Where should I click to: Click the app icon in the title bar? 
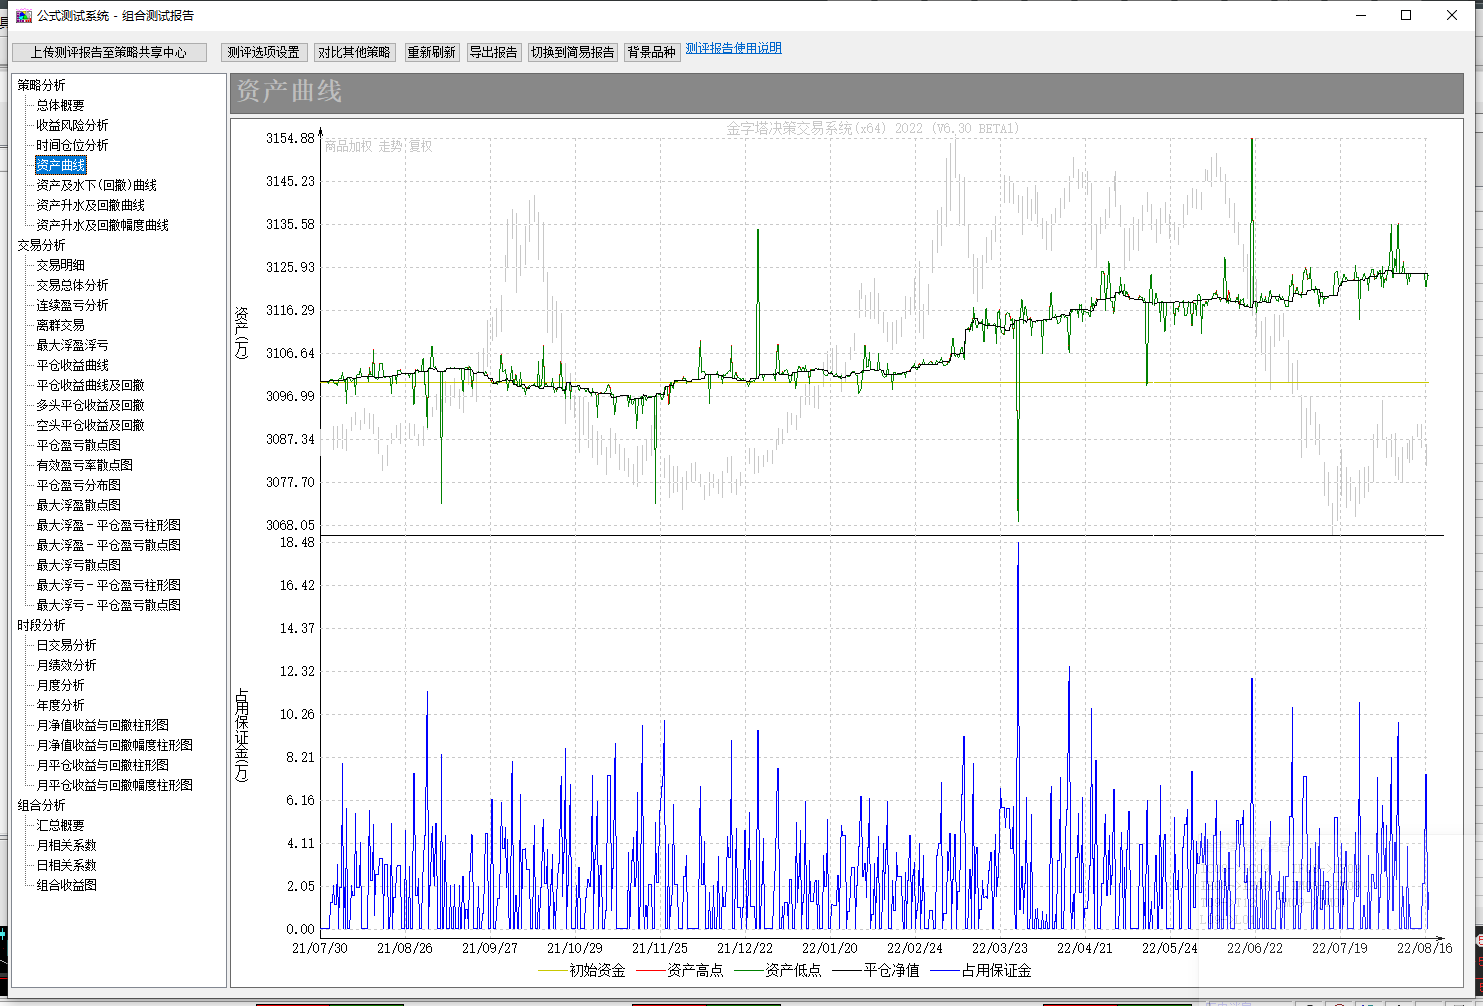coord(24,15)
